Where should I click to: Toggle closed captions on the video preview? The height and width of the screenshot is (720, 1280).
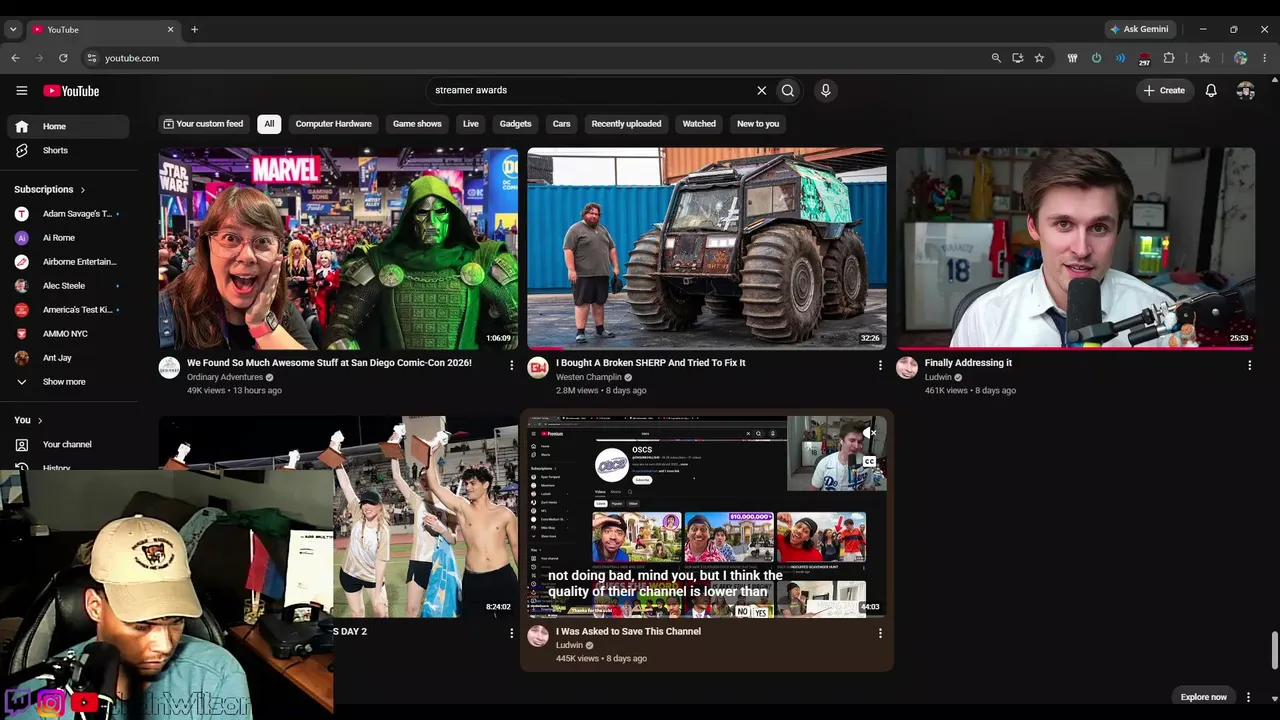pyautogui.click(x=869, y=461)
